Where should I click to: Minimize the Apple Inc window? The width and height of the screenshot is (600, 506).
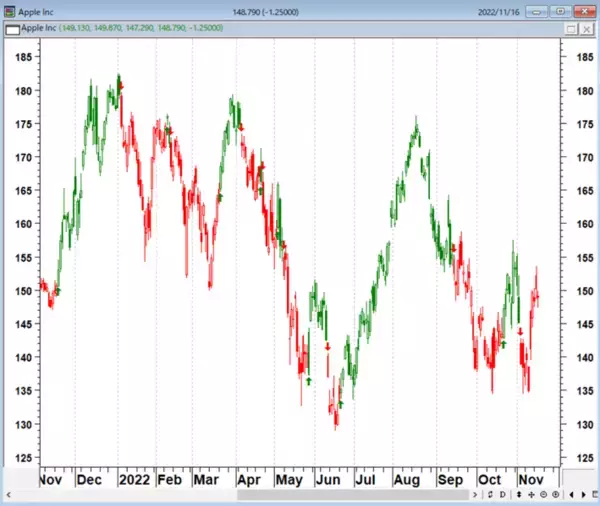click(x=536, y=12)
